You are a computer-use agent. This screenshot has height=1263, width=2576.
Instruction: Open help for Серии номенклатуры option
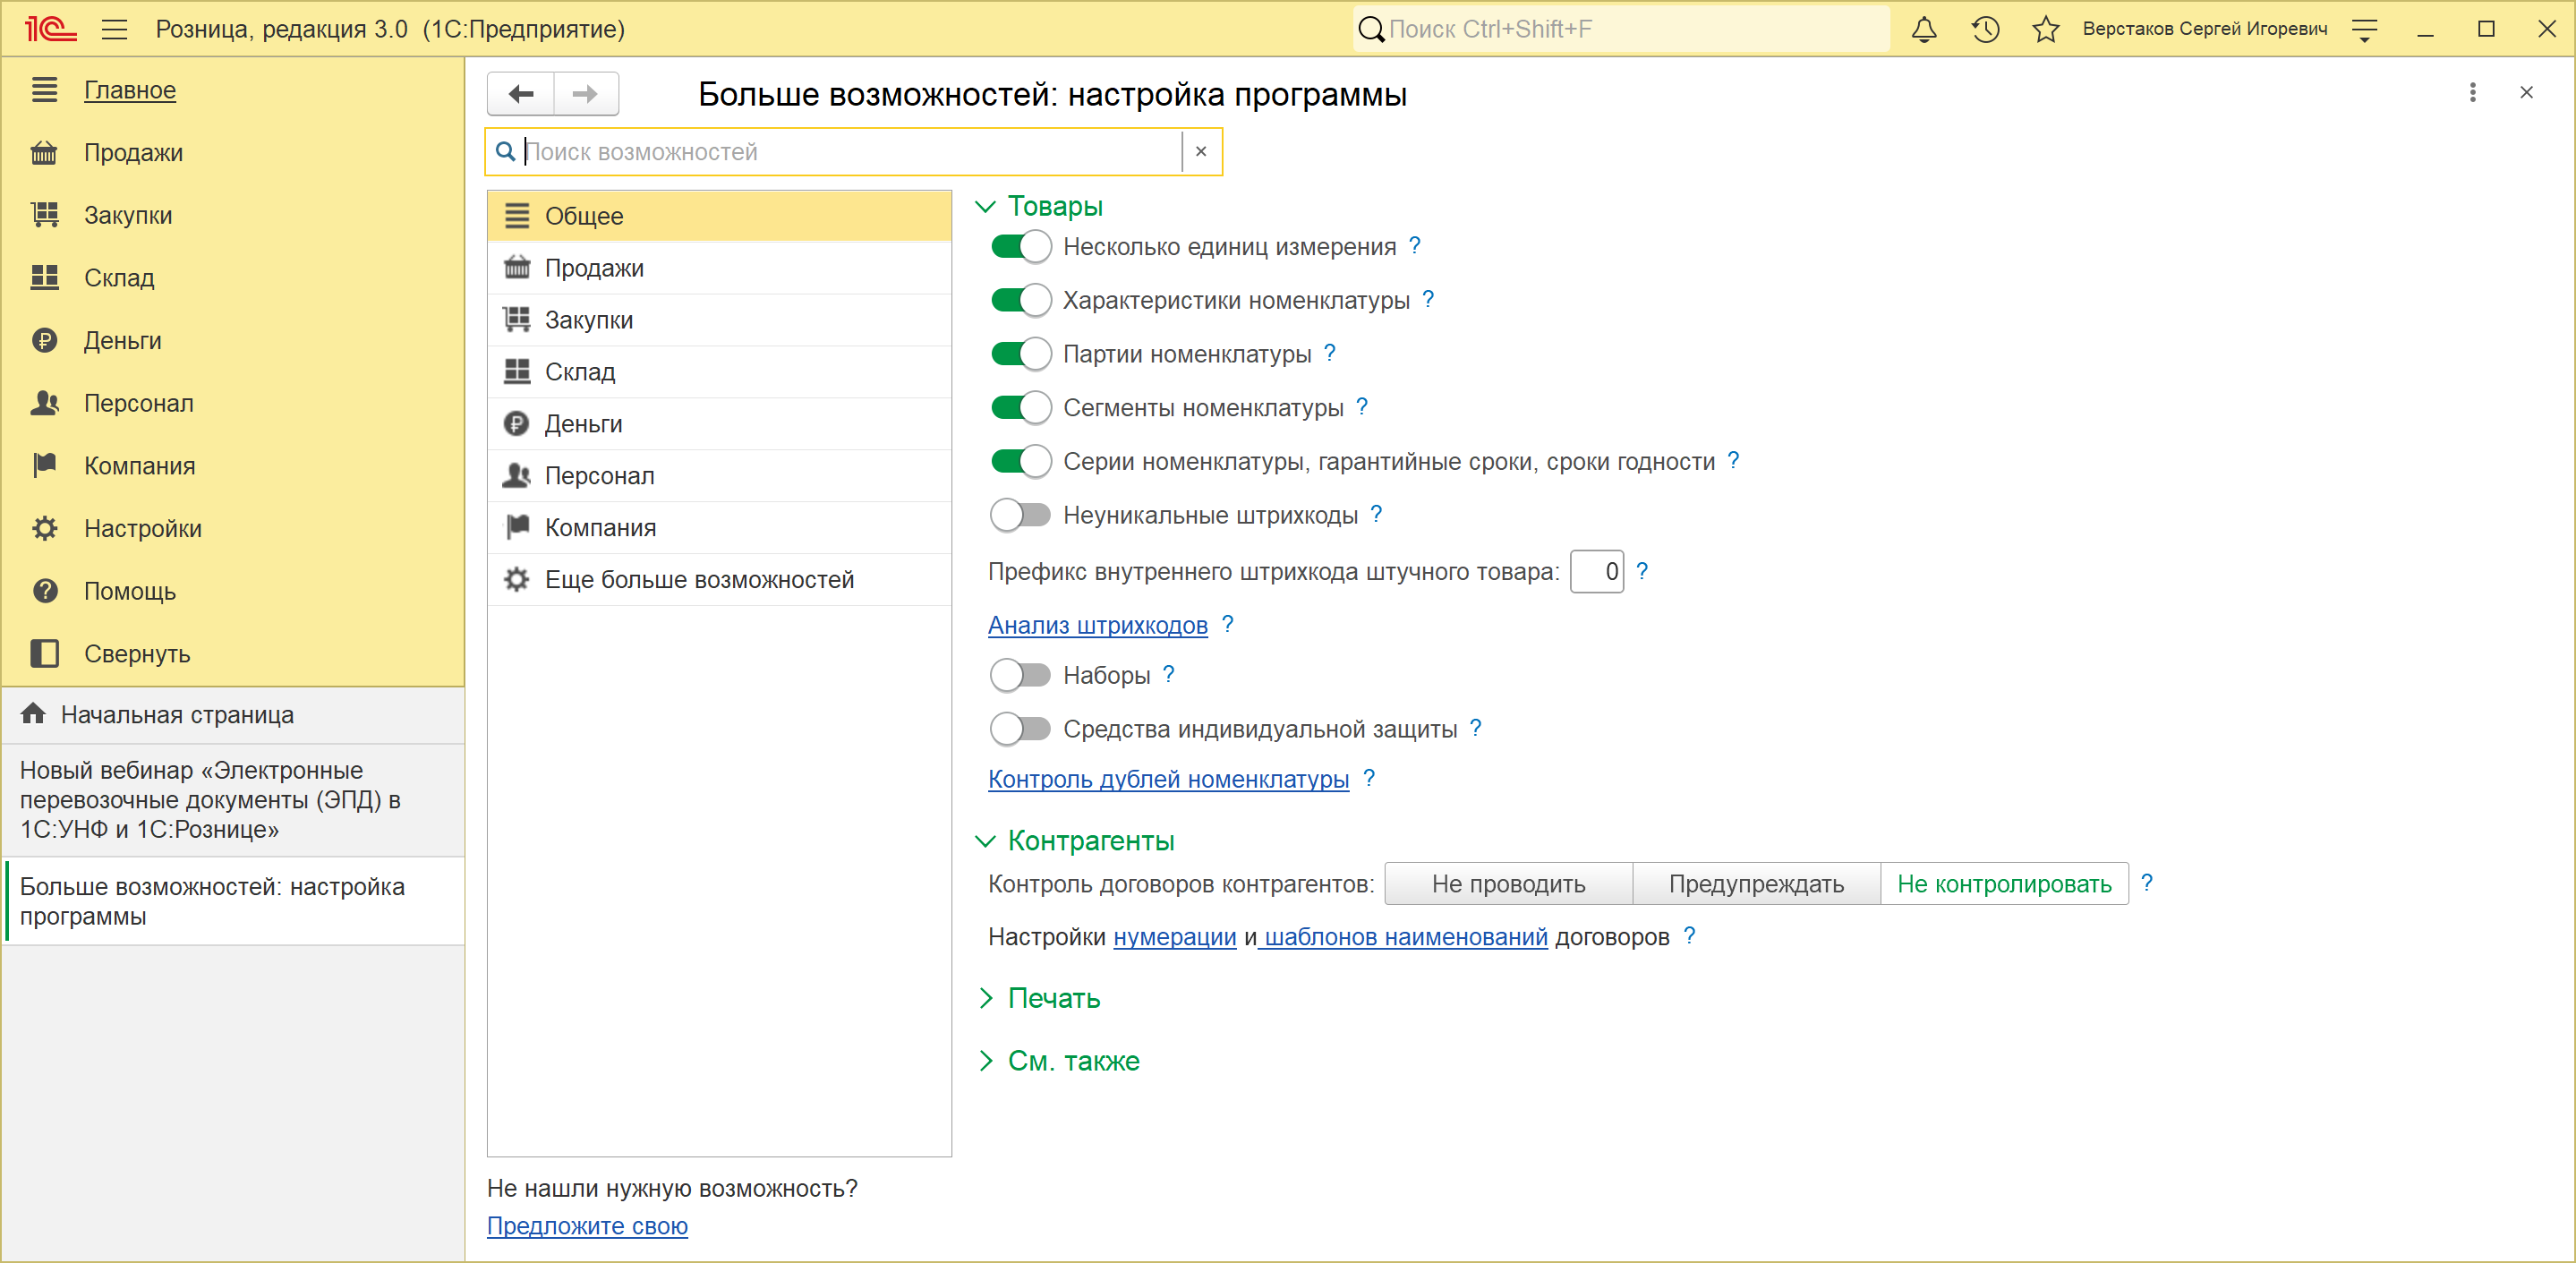(1733, 460)
